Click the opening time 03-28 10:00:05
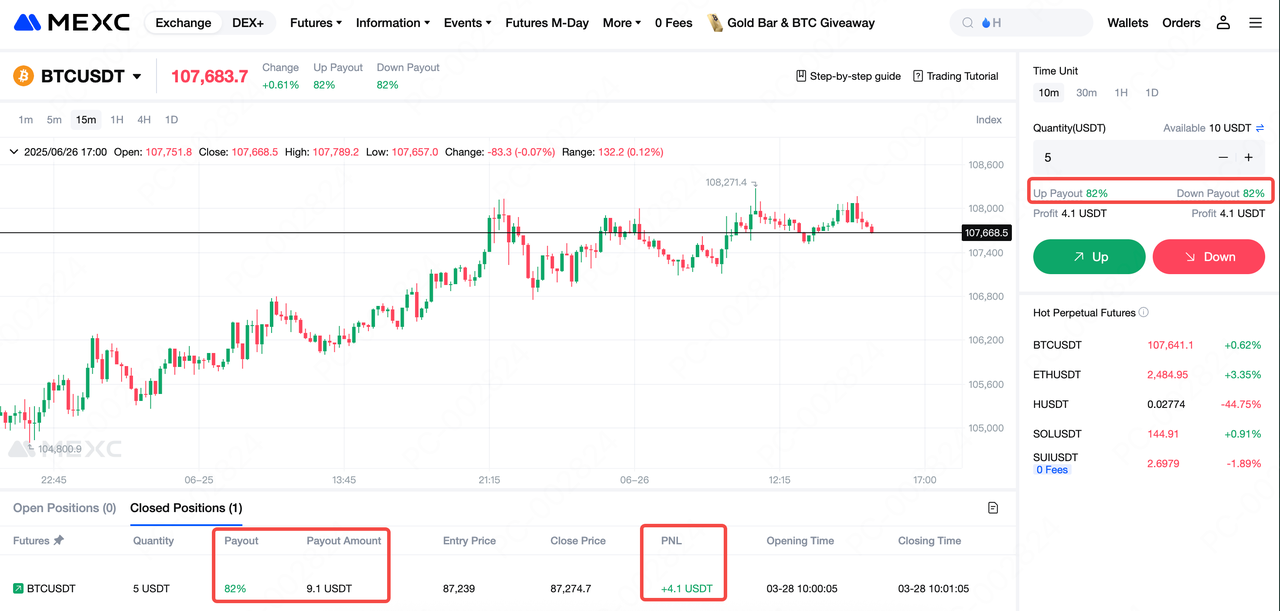The height and width of the screenshot is (611, 1280). click(803, 588)
